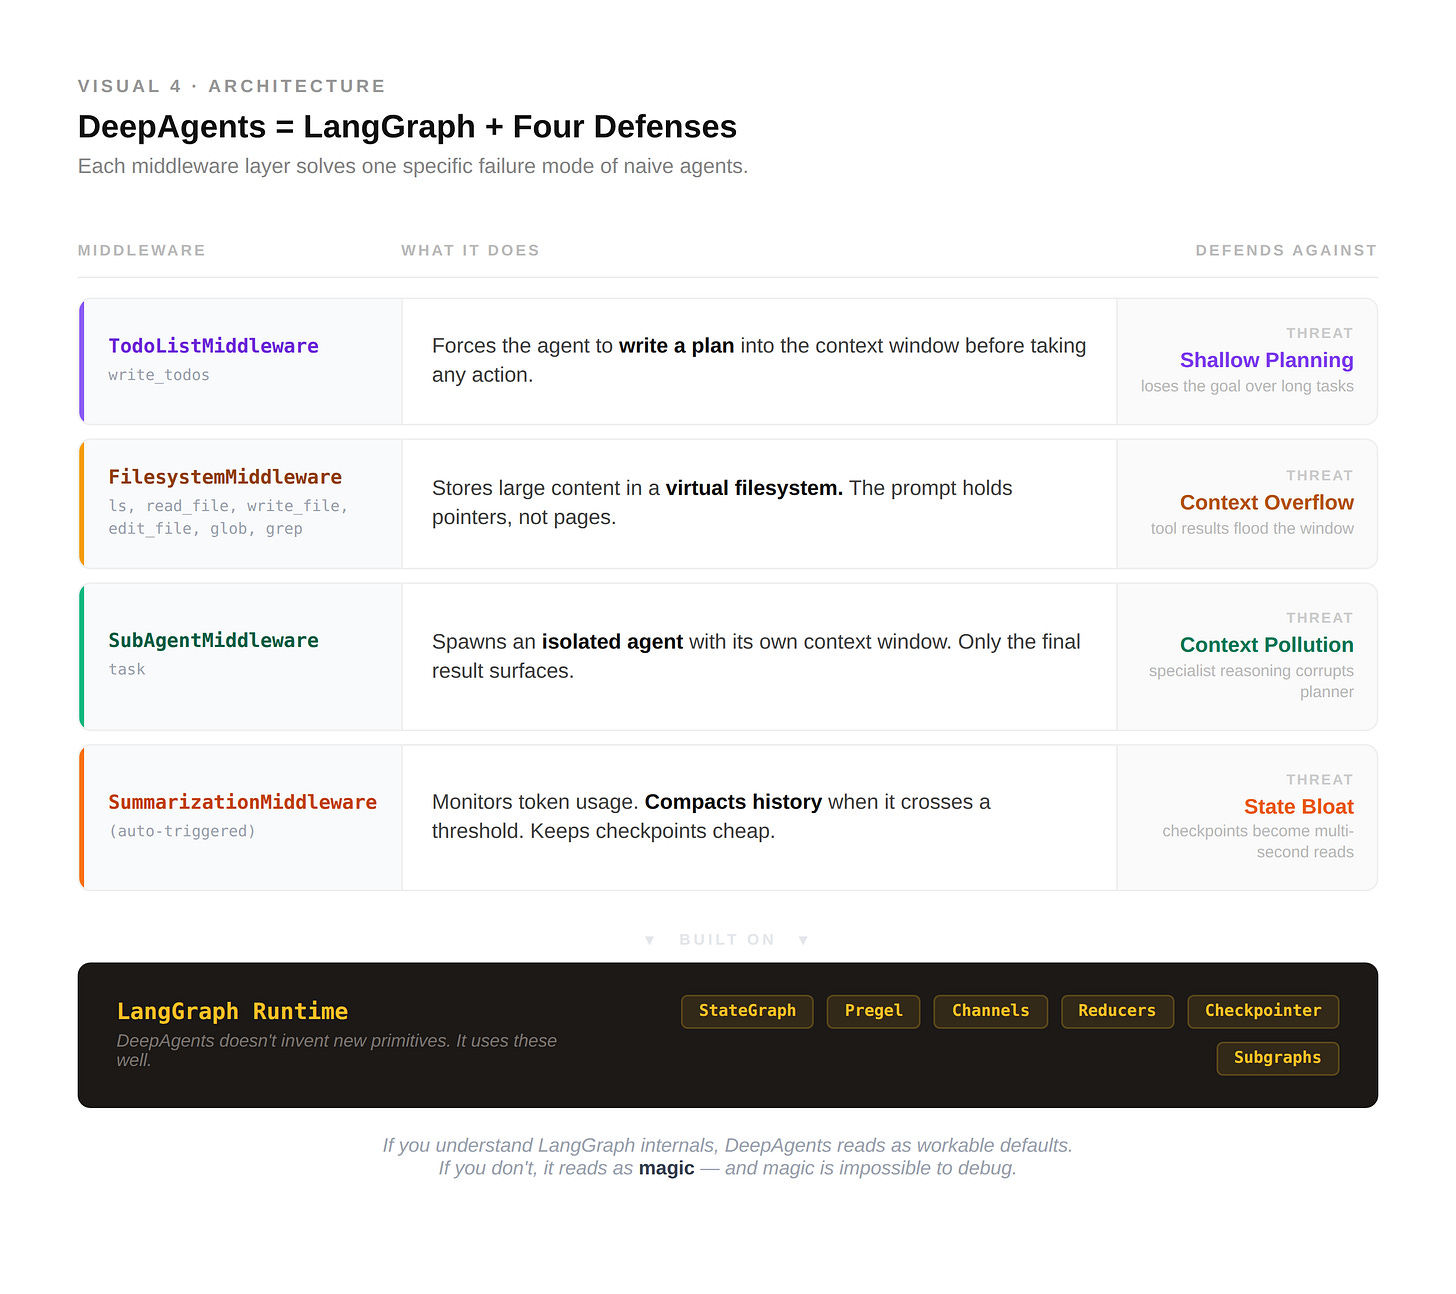
Task: Click the subtitle about middleware layer failure modes
Action: coord(413,167)
